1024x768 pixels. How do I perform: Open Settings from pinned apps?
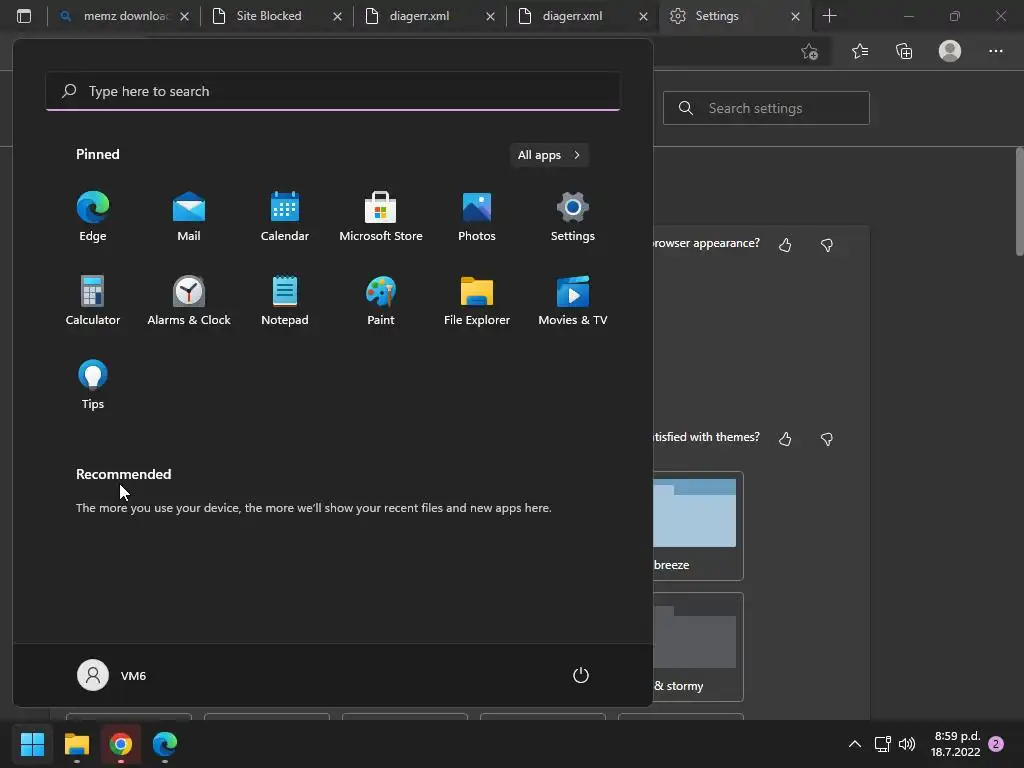(573, 217)
